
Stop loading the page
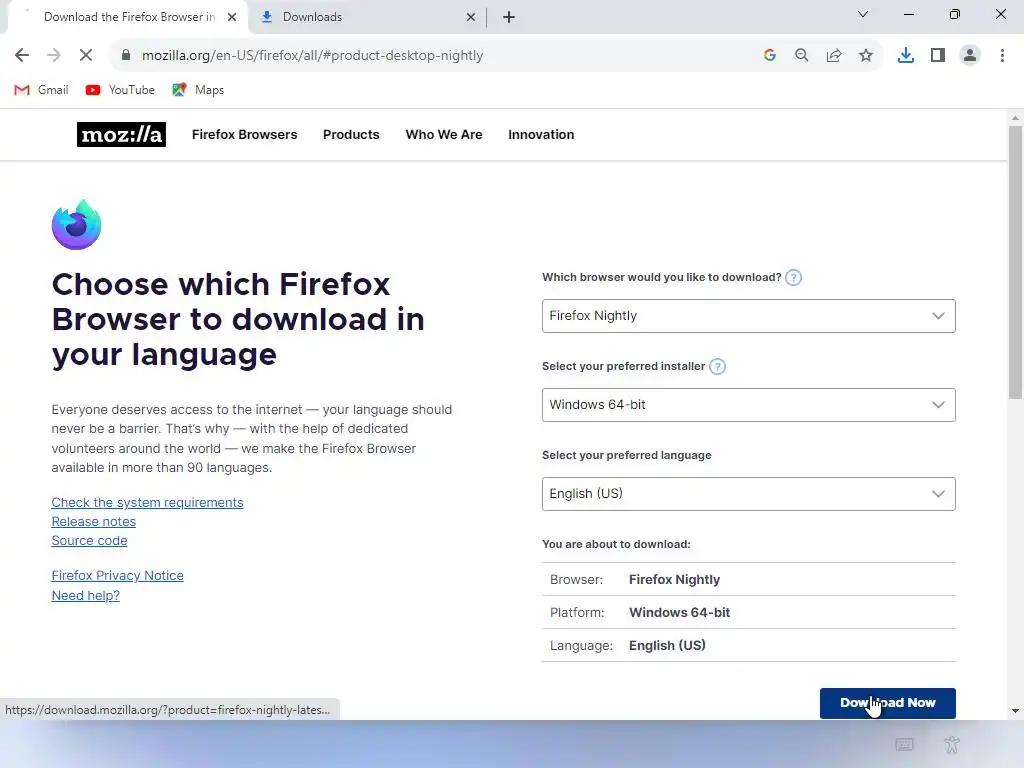(x=86, y=56)
